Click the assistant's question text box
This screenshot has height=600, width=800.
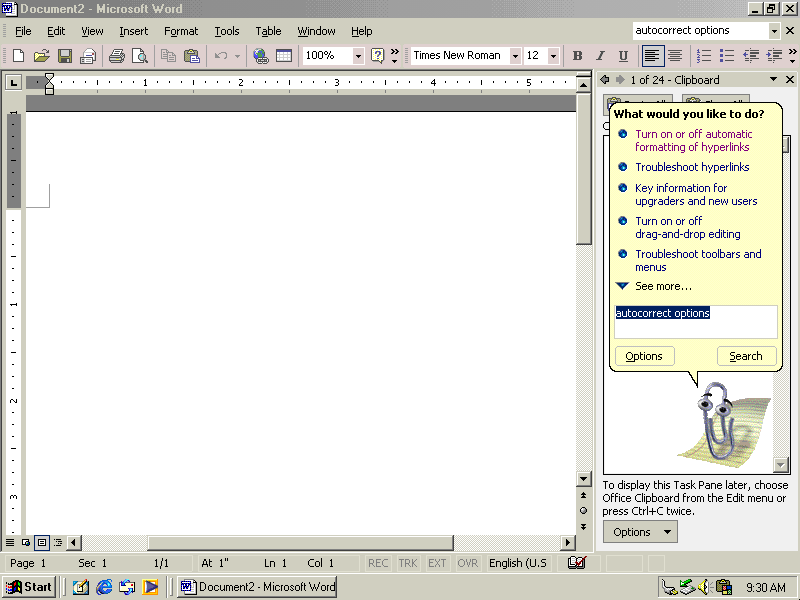tap(696, 322)
